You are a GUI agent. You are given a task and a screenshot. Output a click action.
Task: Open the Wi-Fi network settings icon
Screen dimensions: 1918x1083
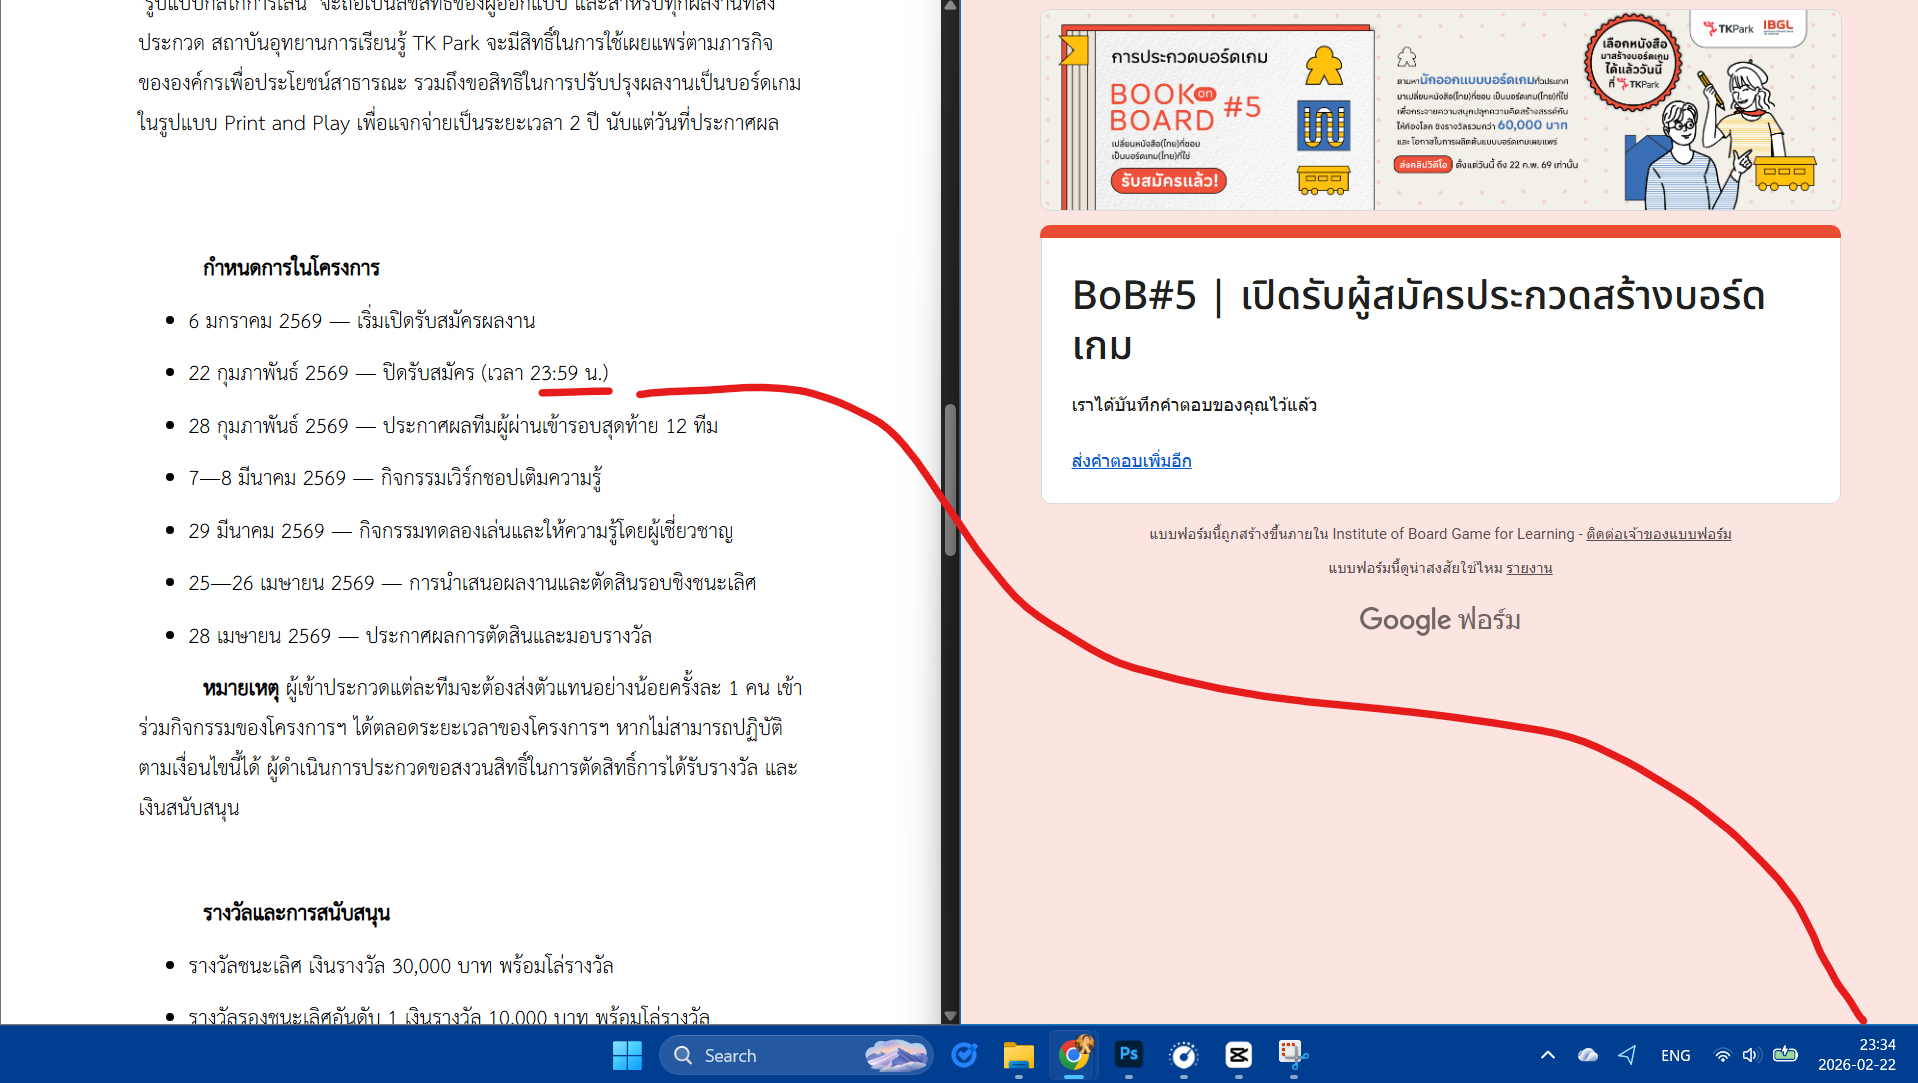point(1722,1055)
